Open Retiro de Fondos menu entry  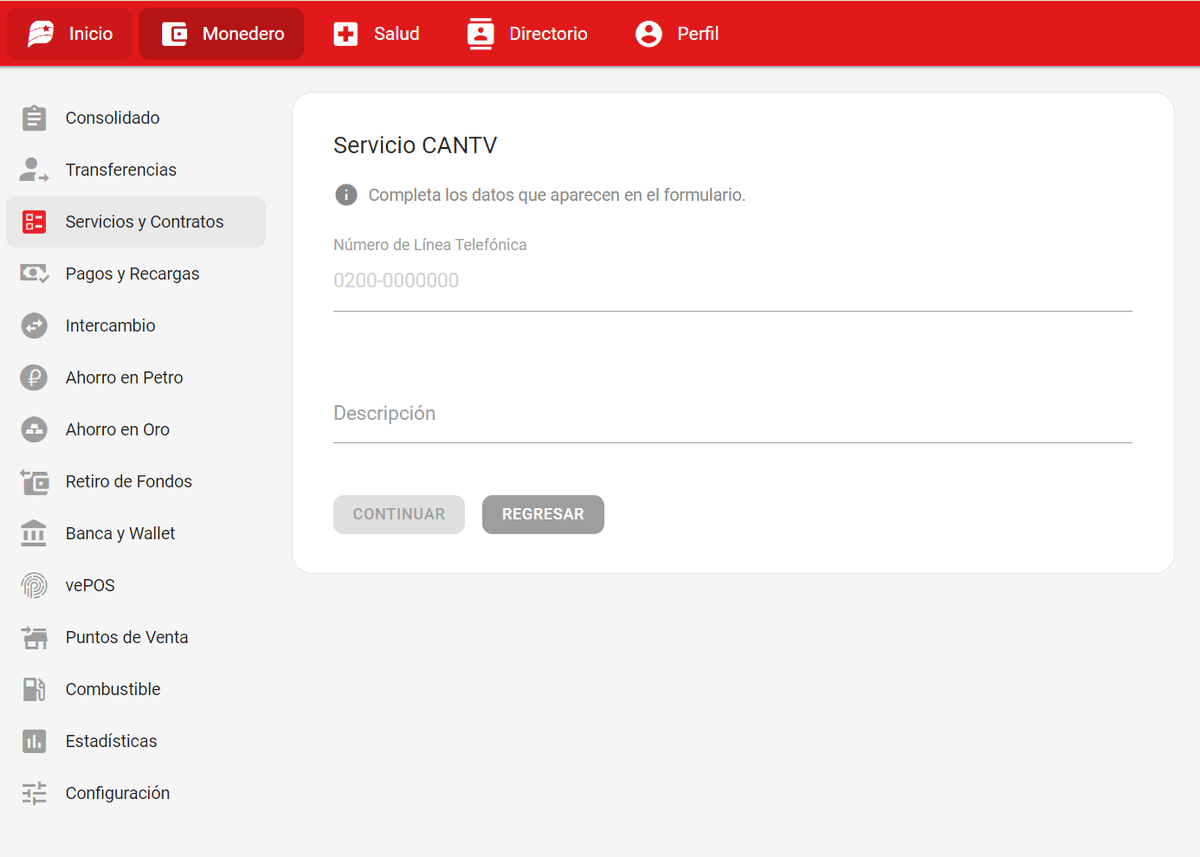136,482
